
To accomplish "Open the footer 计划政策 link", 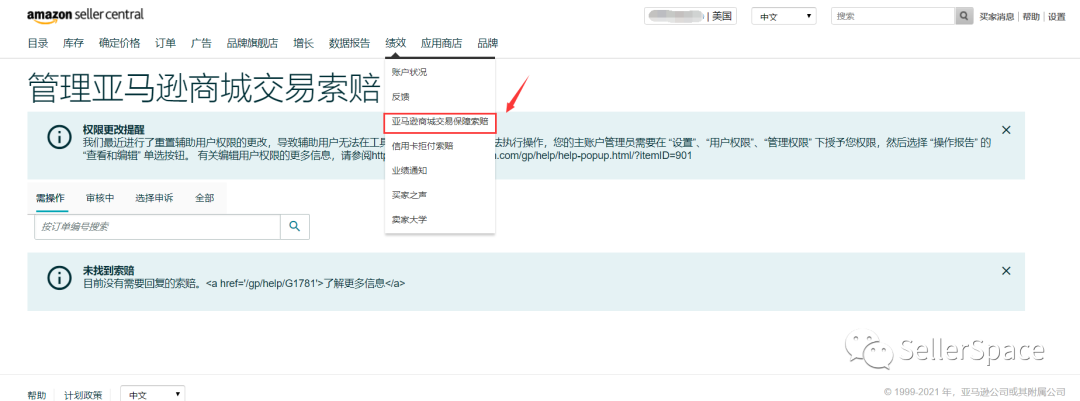I will [83, 395].
